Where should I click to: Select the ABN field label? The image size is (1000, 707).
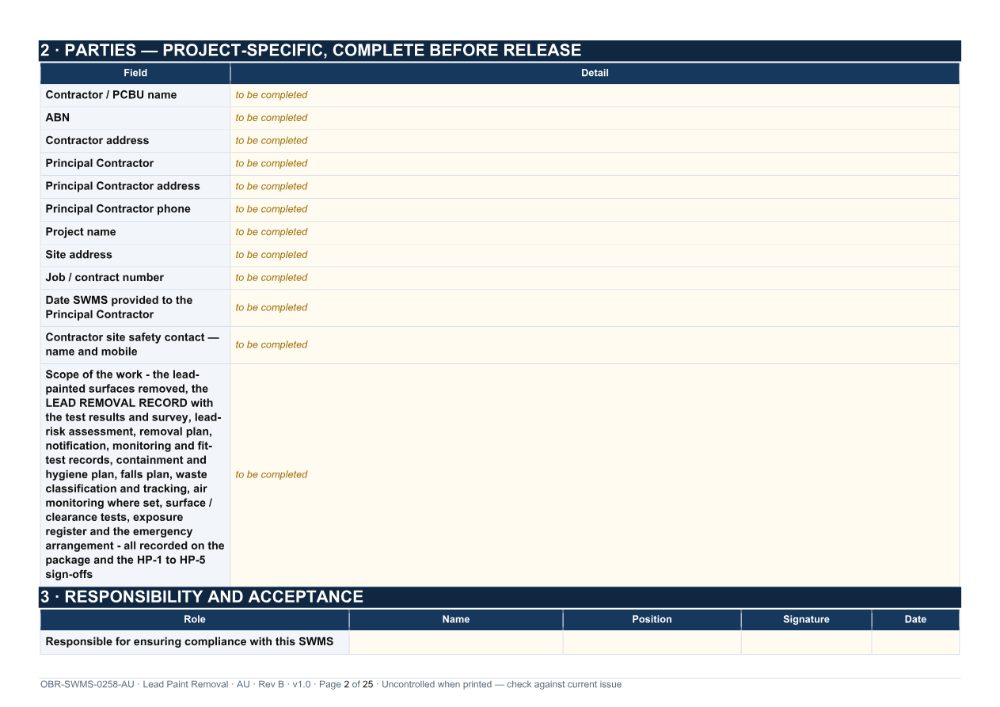(x=57, y=117)
